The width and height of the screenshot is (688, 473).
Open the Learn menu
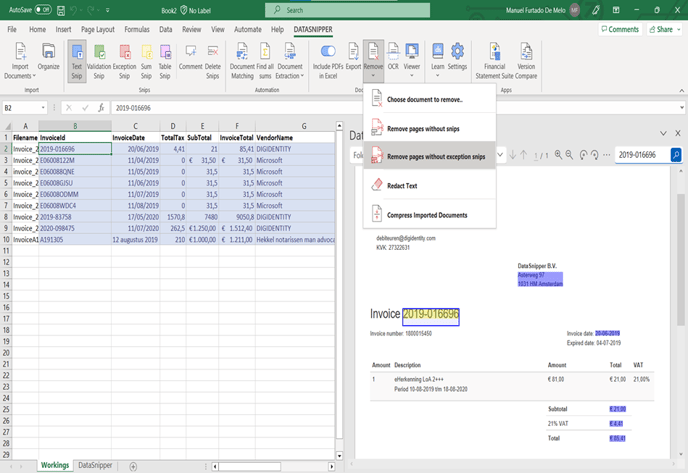tap(437, 61)
